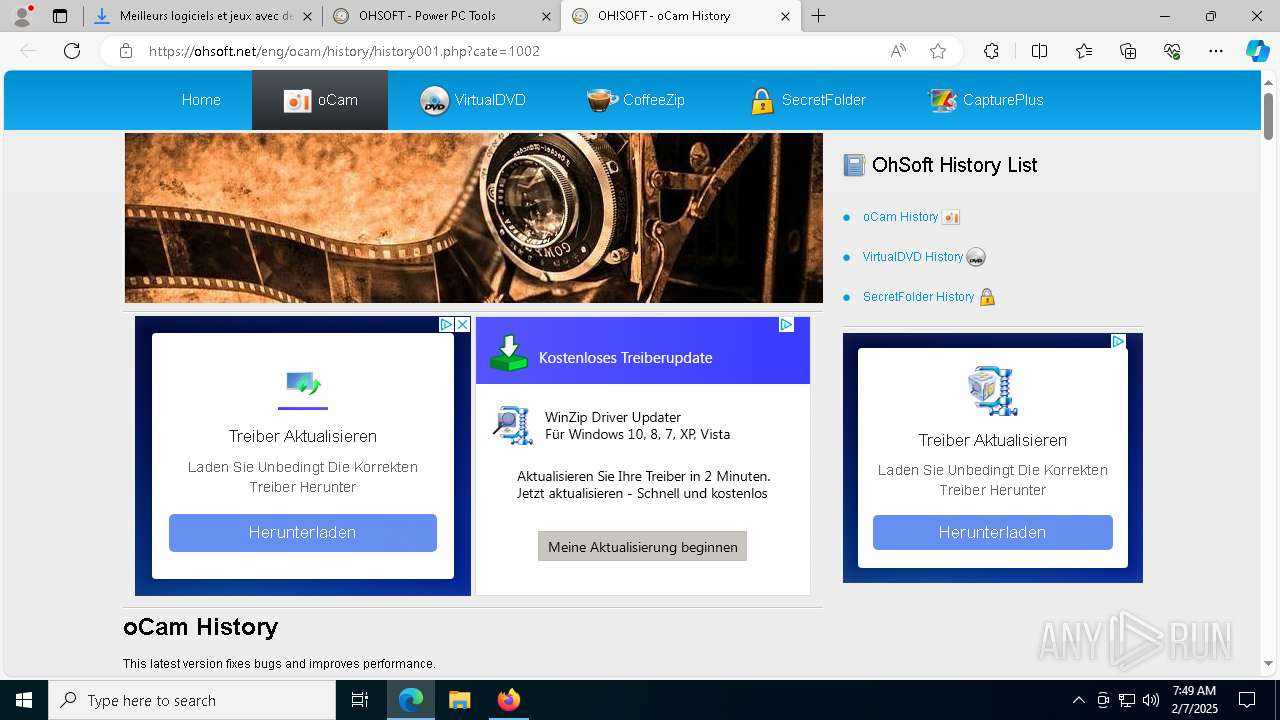Click Herunterladen button in sidebar ad
This screenshot has width=1280, height=720.
(x=993, y=532)
